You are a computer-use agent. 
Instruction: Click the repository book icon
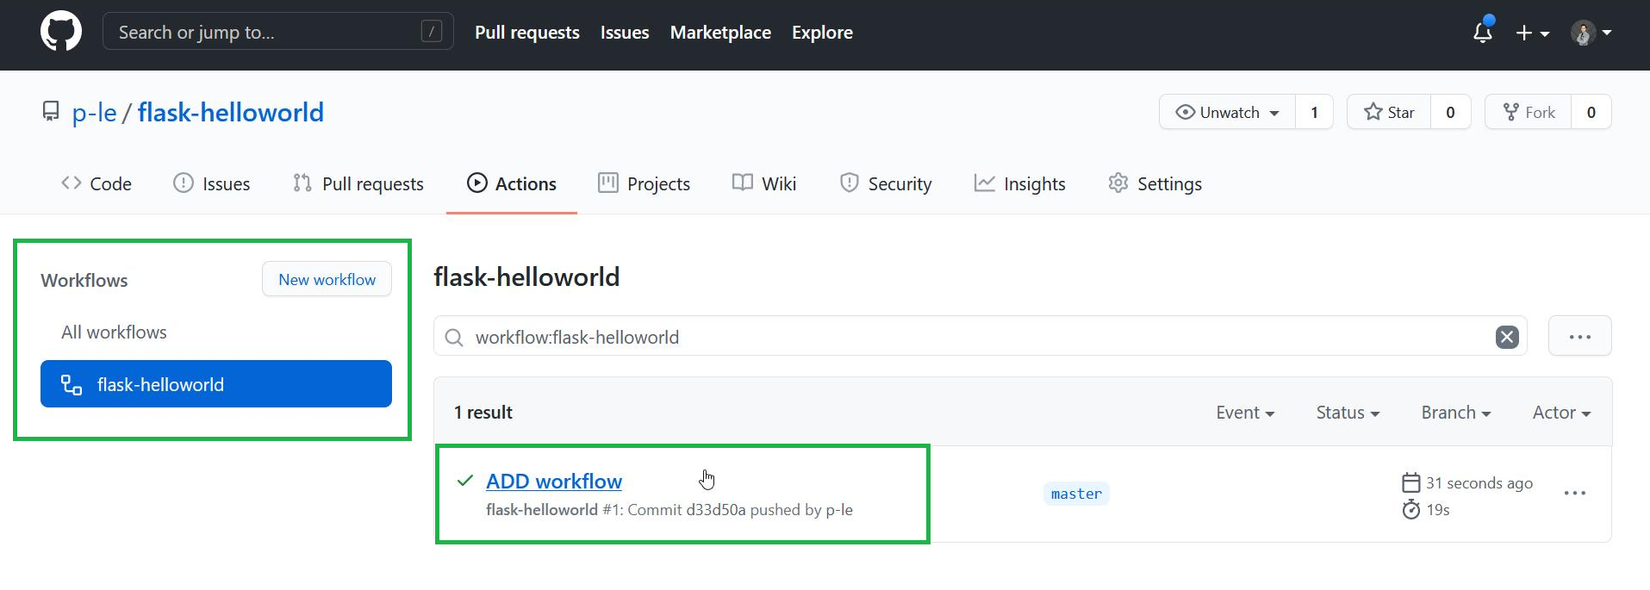pyautogui.click(x=51, y=112)
